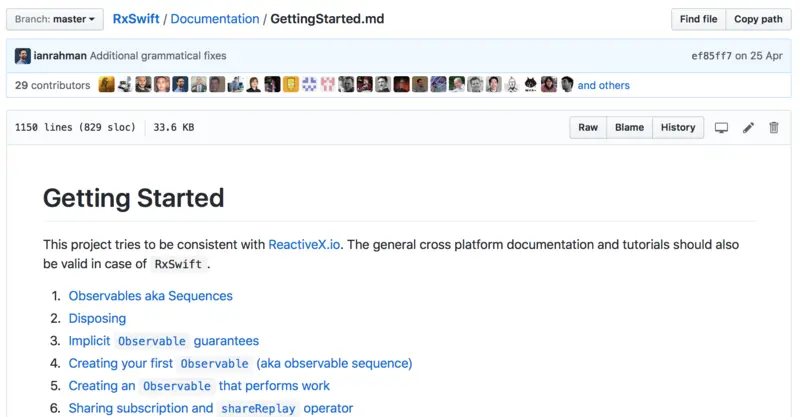View the Raw file
Screen dimensions: 800x417
pos(588,128)
